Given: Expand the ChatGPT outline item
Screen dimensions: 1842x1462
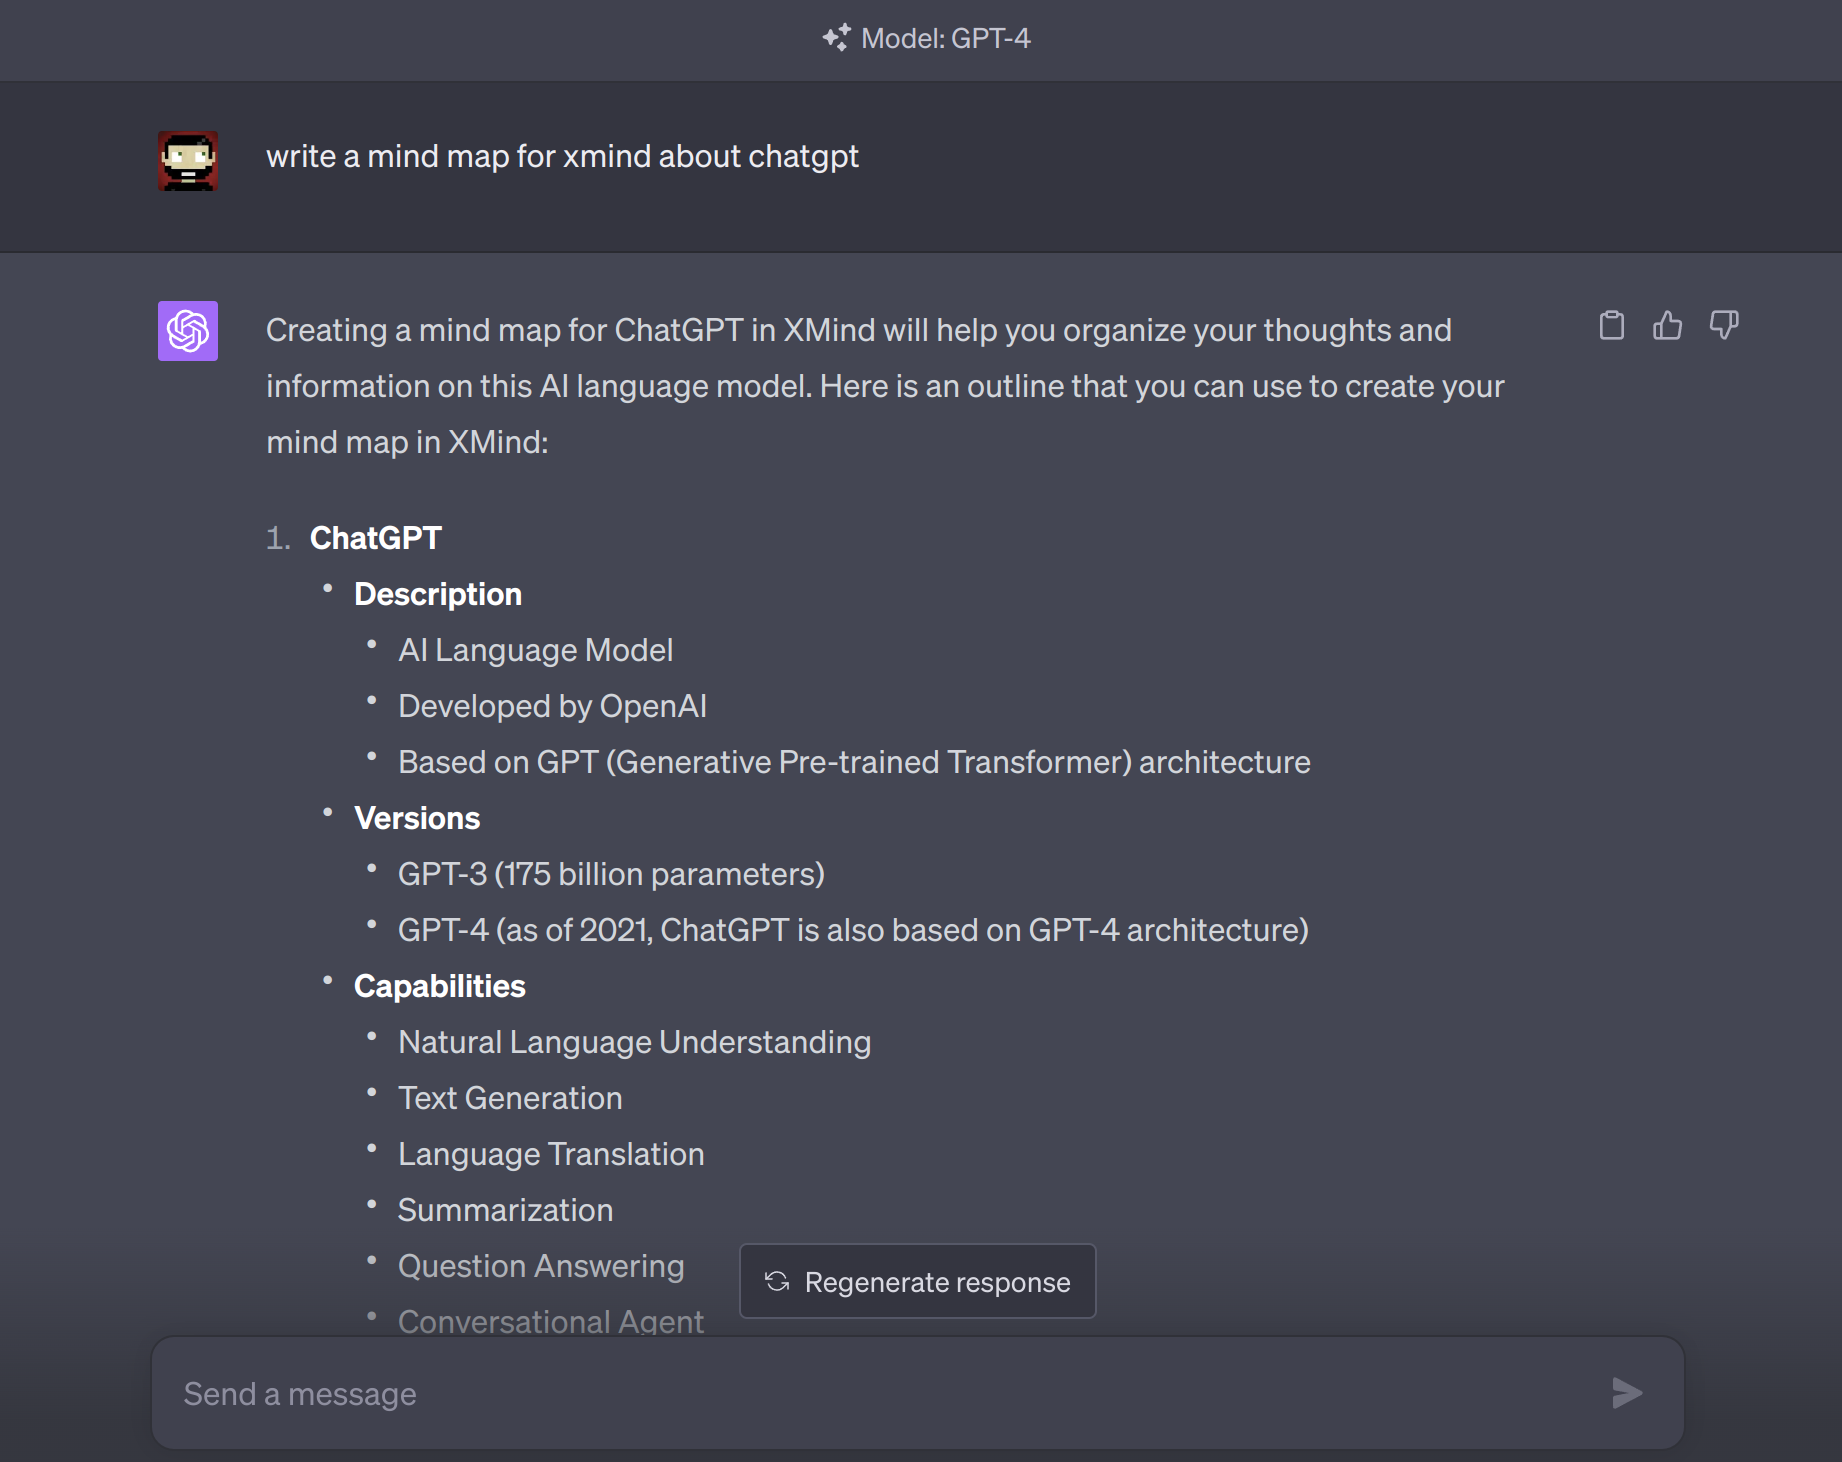Looking at the screenshot, I should coord(376,537).
